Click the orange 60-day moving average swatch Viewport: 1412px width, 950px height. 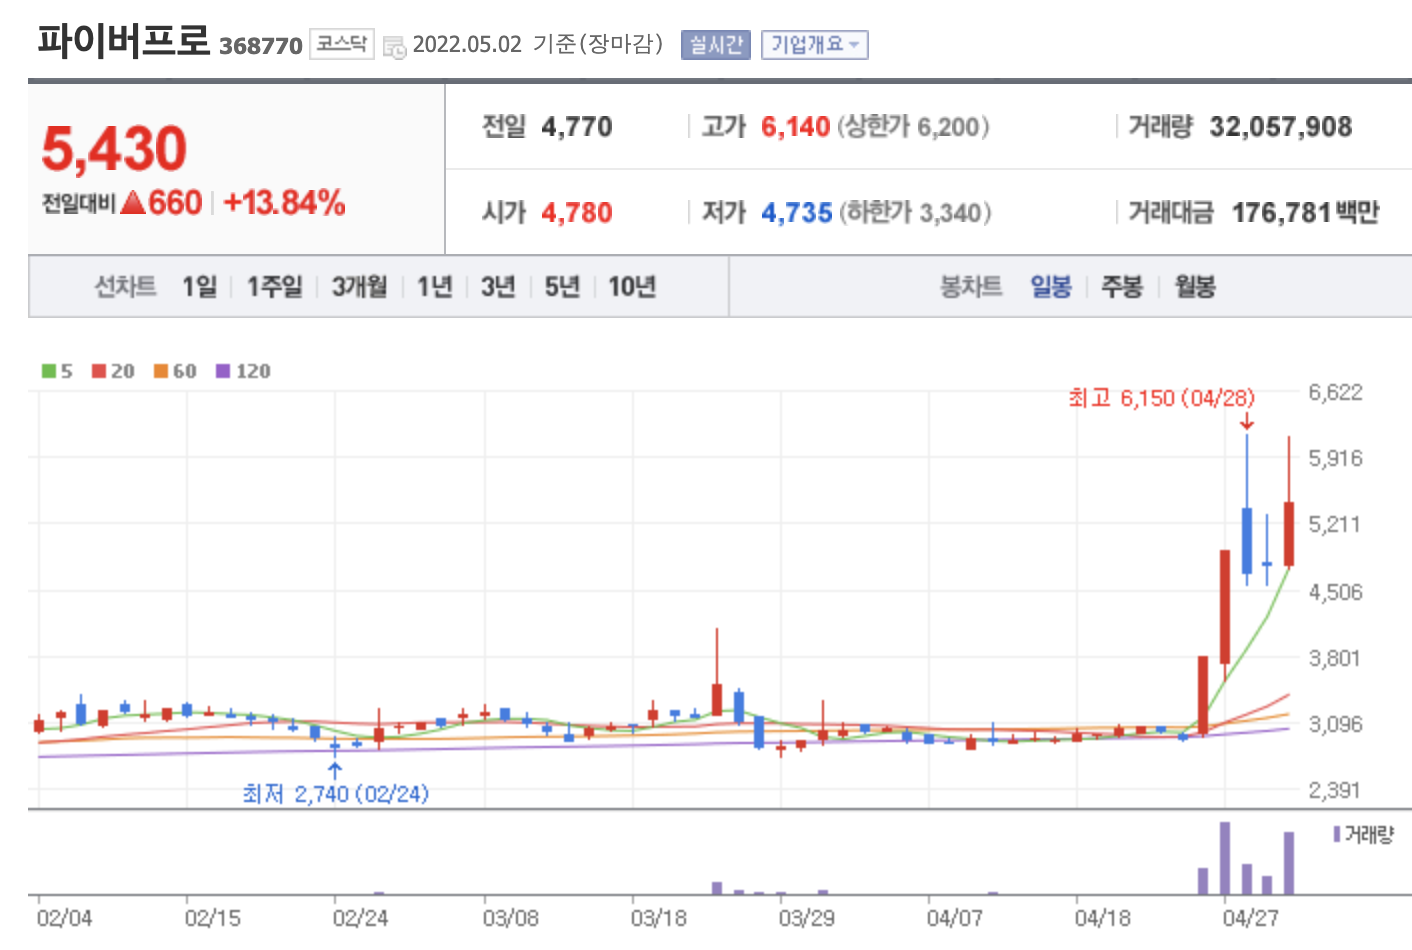pyautogui.click(x=161, y=371)
